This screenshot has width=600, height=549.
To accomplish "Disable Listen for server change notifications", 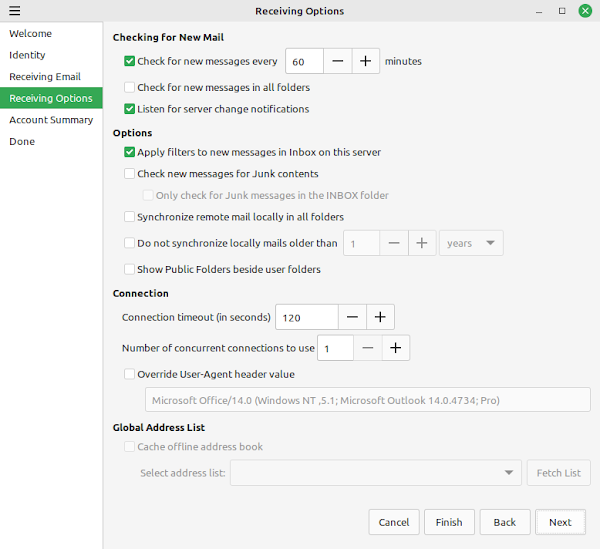I will tap(129, 109).
